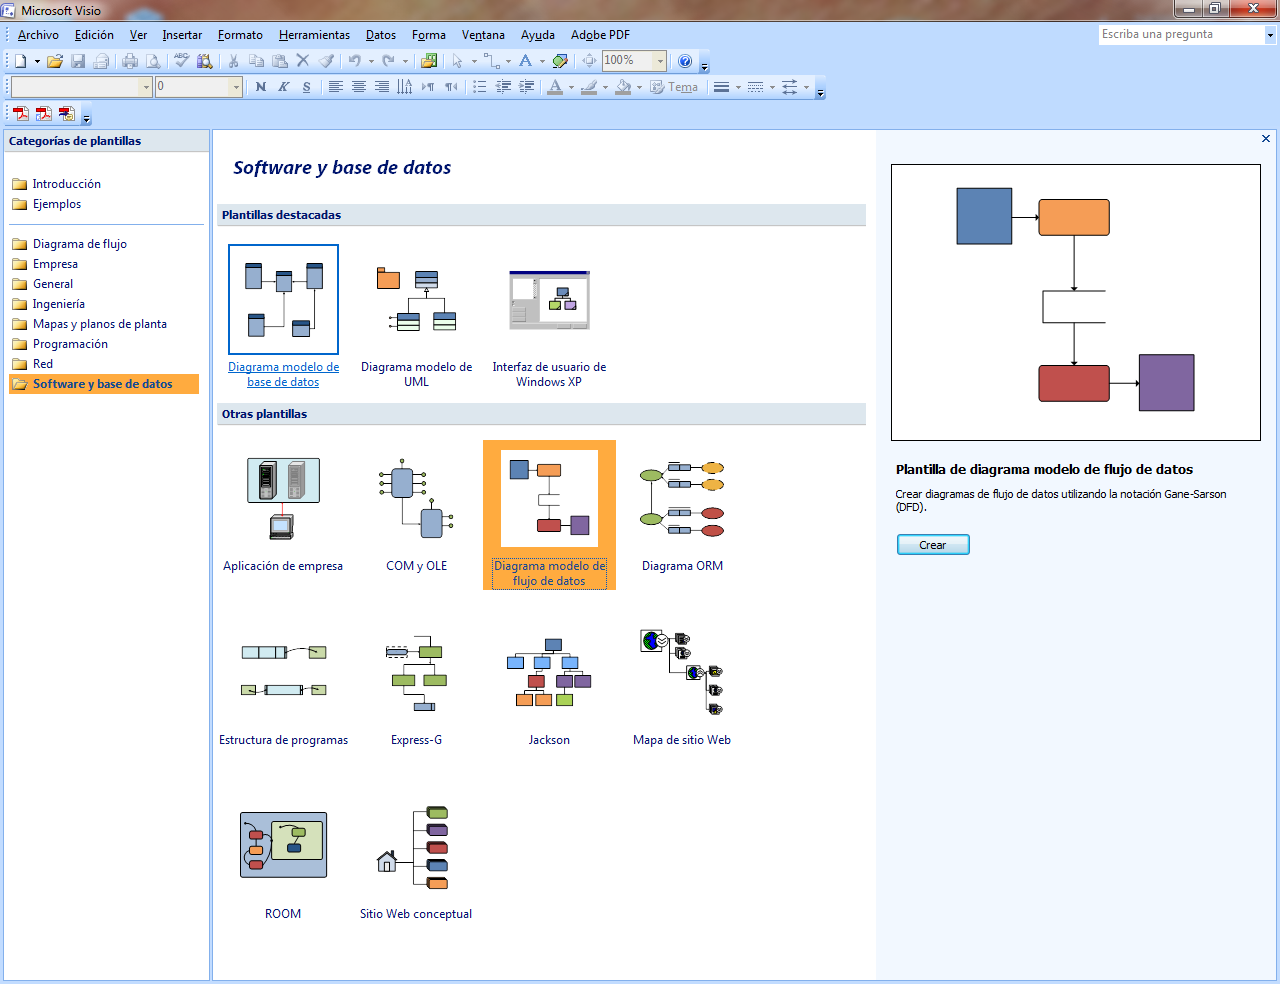Click the Redo arrow icon
Screen dimensions: 1280x984
tap(388, 61)
